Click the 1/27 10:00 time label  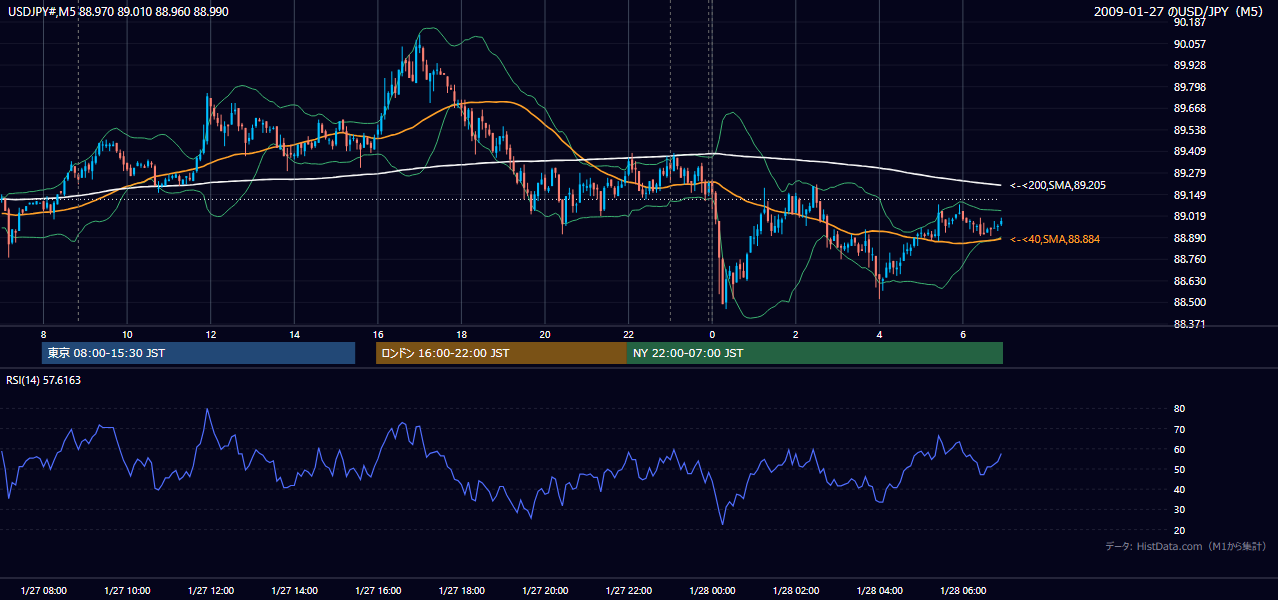click(127, 591)
